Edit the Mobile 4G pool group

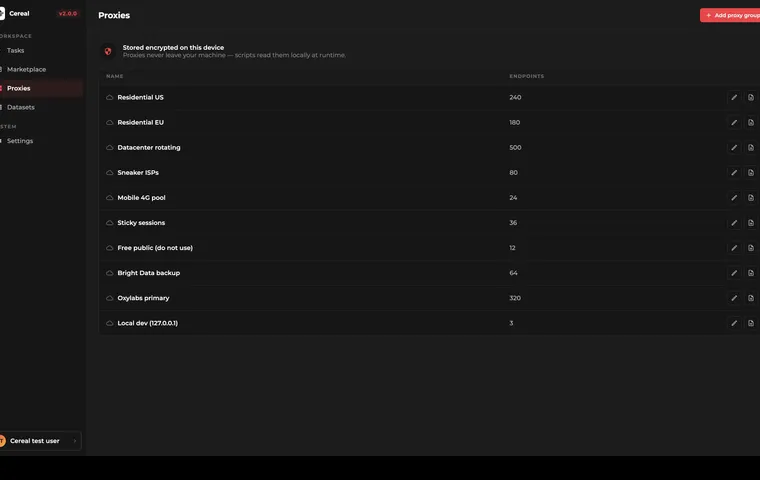pyautogui.click(x=734, y=198)
